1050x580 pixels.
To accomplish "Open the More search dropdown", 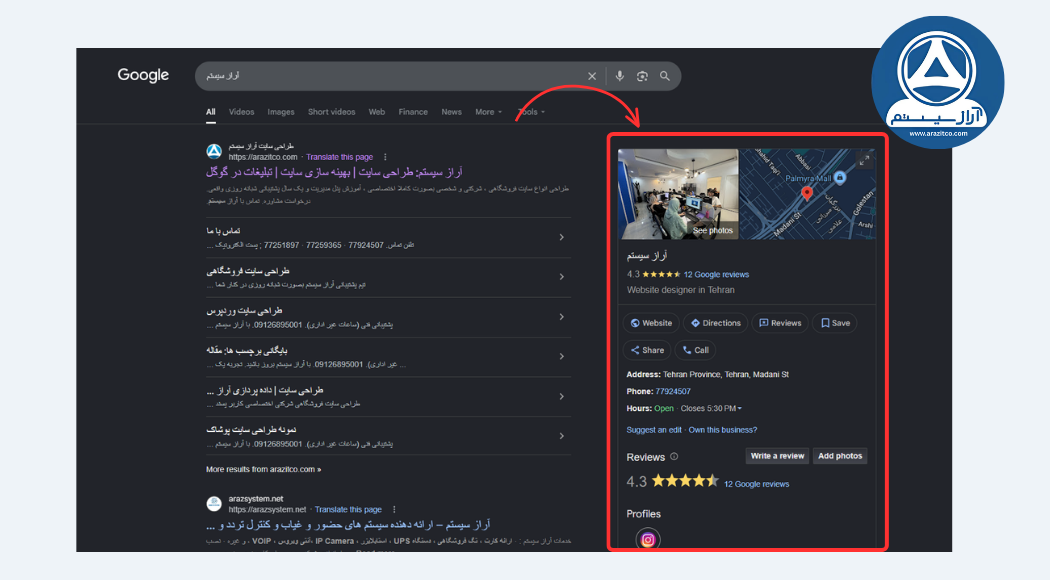I will pyautogui.click(x=488, y=112).
